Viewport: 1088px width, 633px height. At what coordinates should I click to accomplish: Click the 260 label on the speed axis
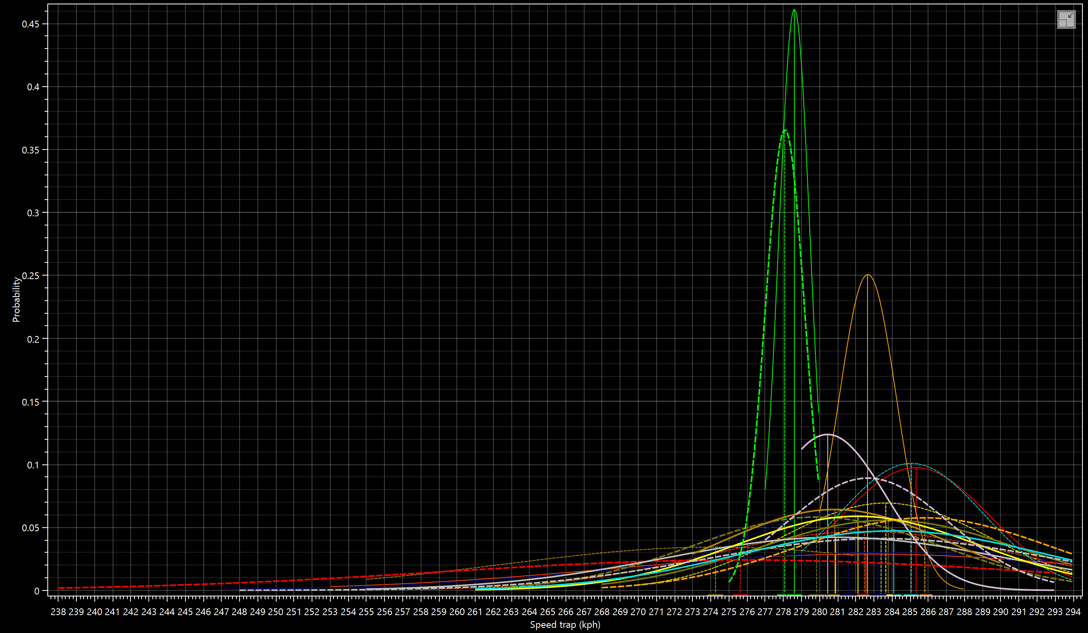(x=457, y=611)
